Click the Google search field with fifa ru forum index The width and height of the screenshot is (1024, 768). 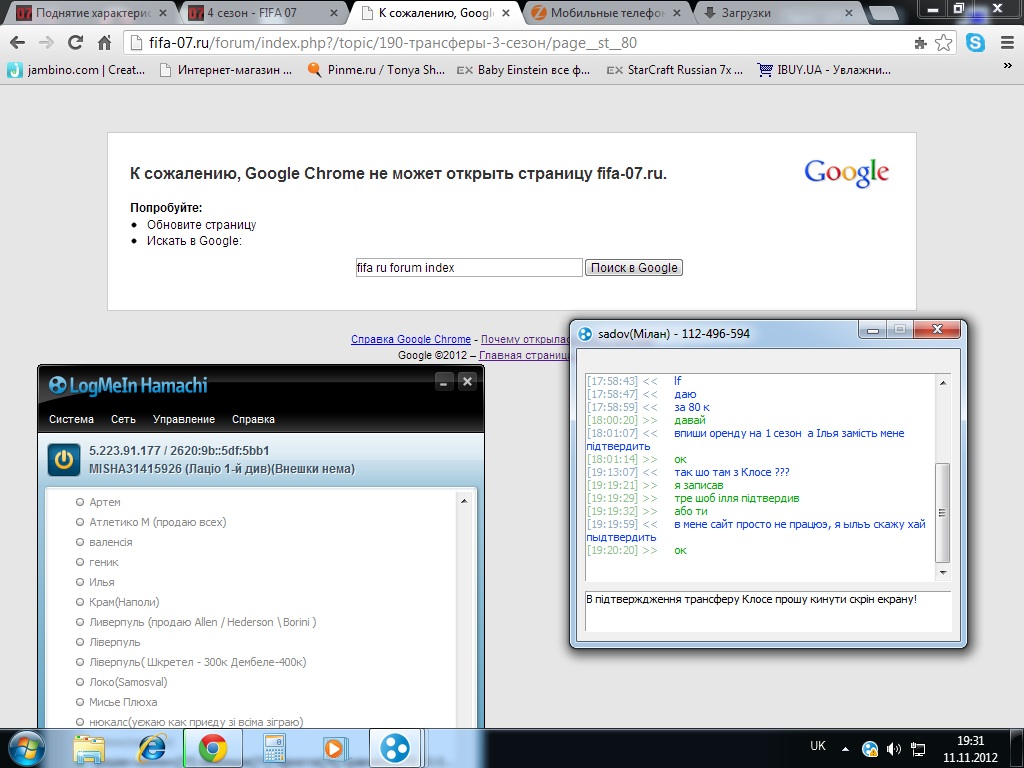point(469,268)
